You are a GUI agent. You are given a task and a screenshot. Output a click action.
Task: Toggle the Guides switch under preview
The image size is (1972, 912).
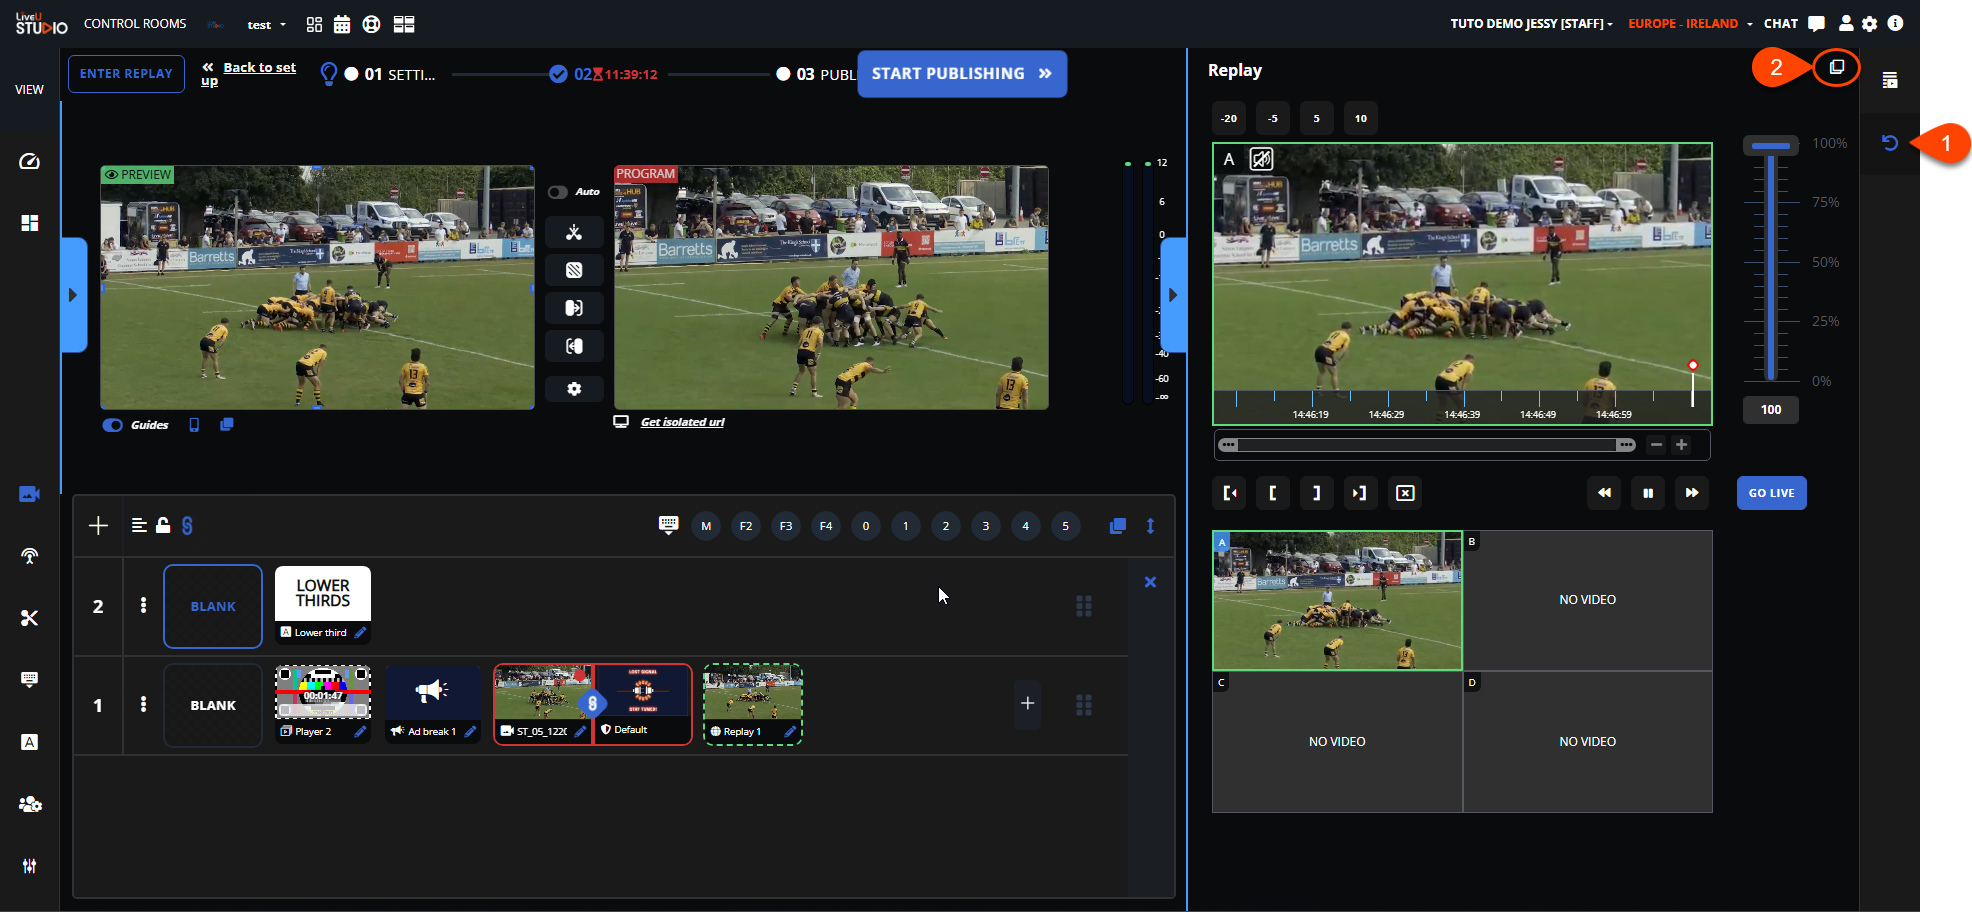[113, 425]
